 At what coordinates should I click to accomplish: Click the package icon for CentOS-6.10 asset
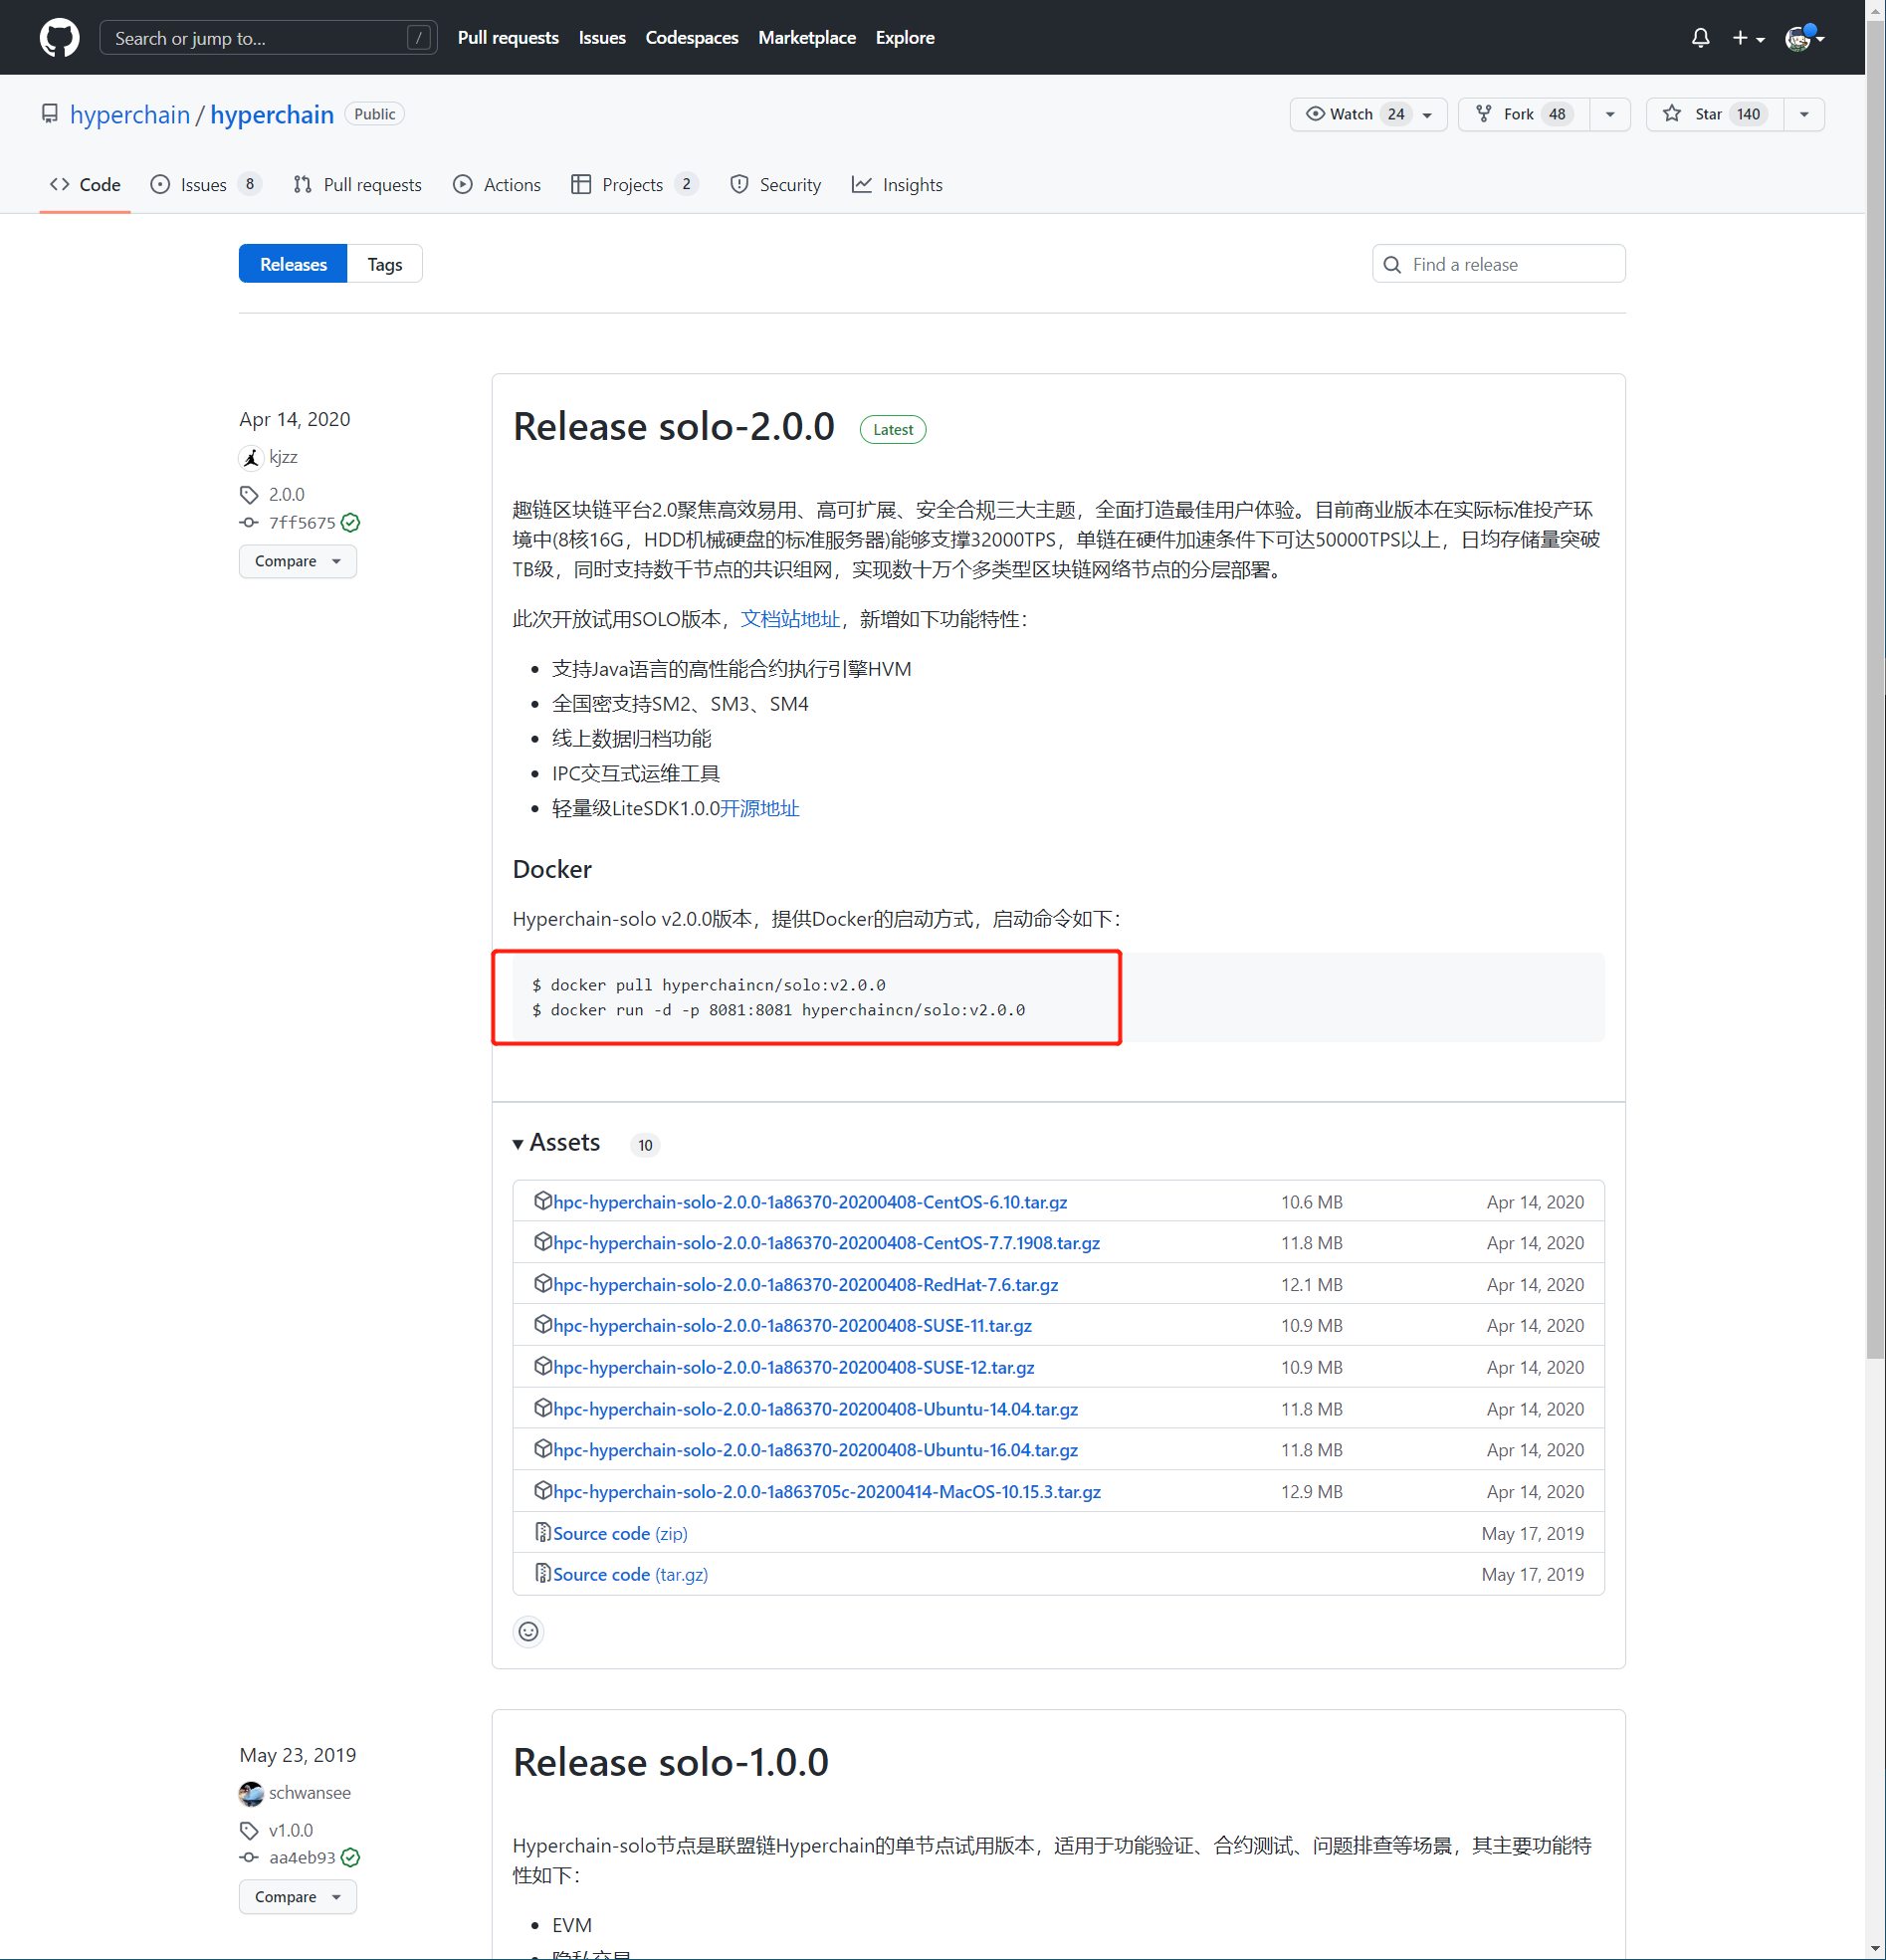(543, 1201)
